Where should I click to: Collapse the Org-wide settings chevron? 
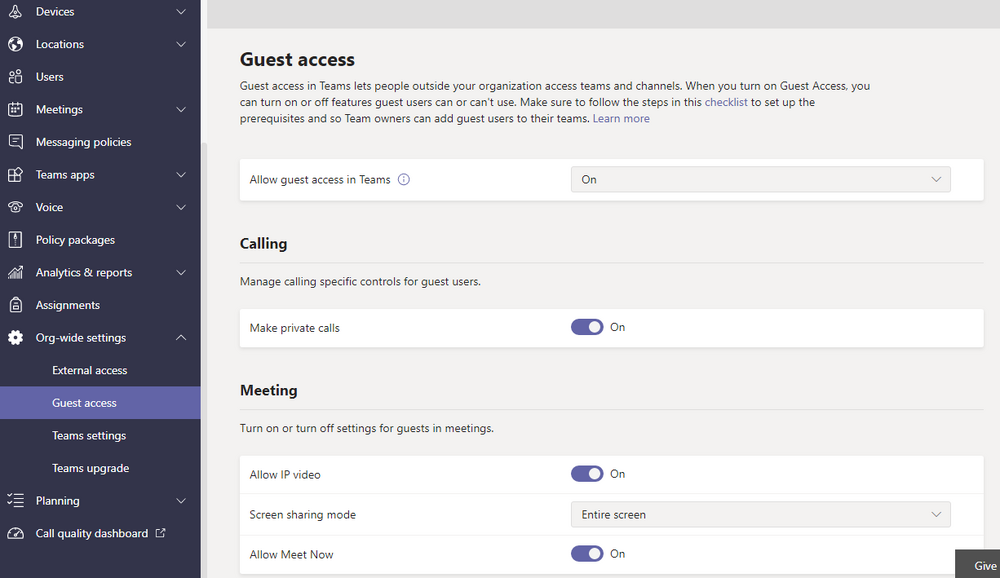[x=181, y=337]
